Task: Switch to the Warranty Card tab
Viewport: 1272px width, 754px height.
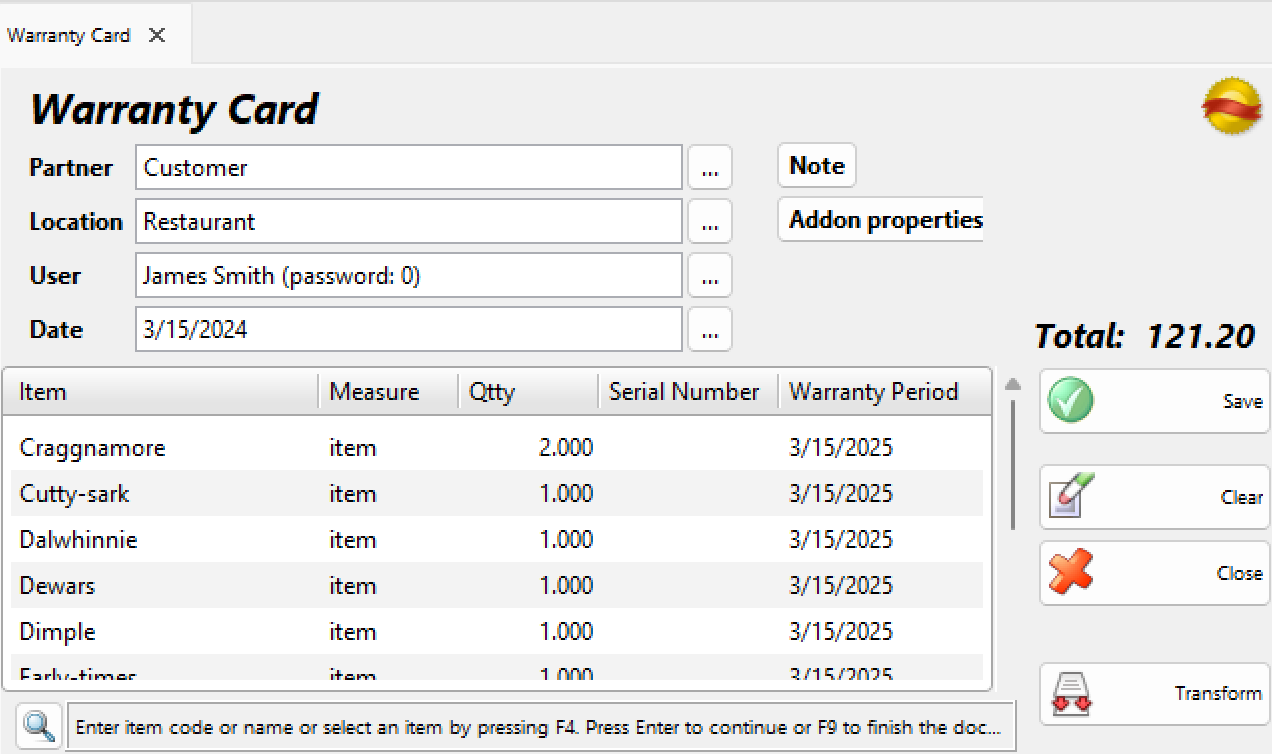Action: pyautogui.click(x=68, y=35)
